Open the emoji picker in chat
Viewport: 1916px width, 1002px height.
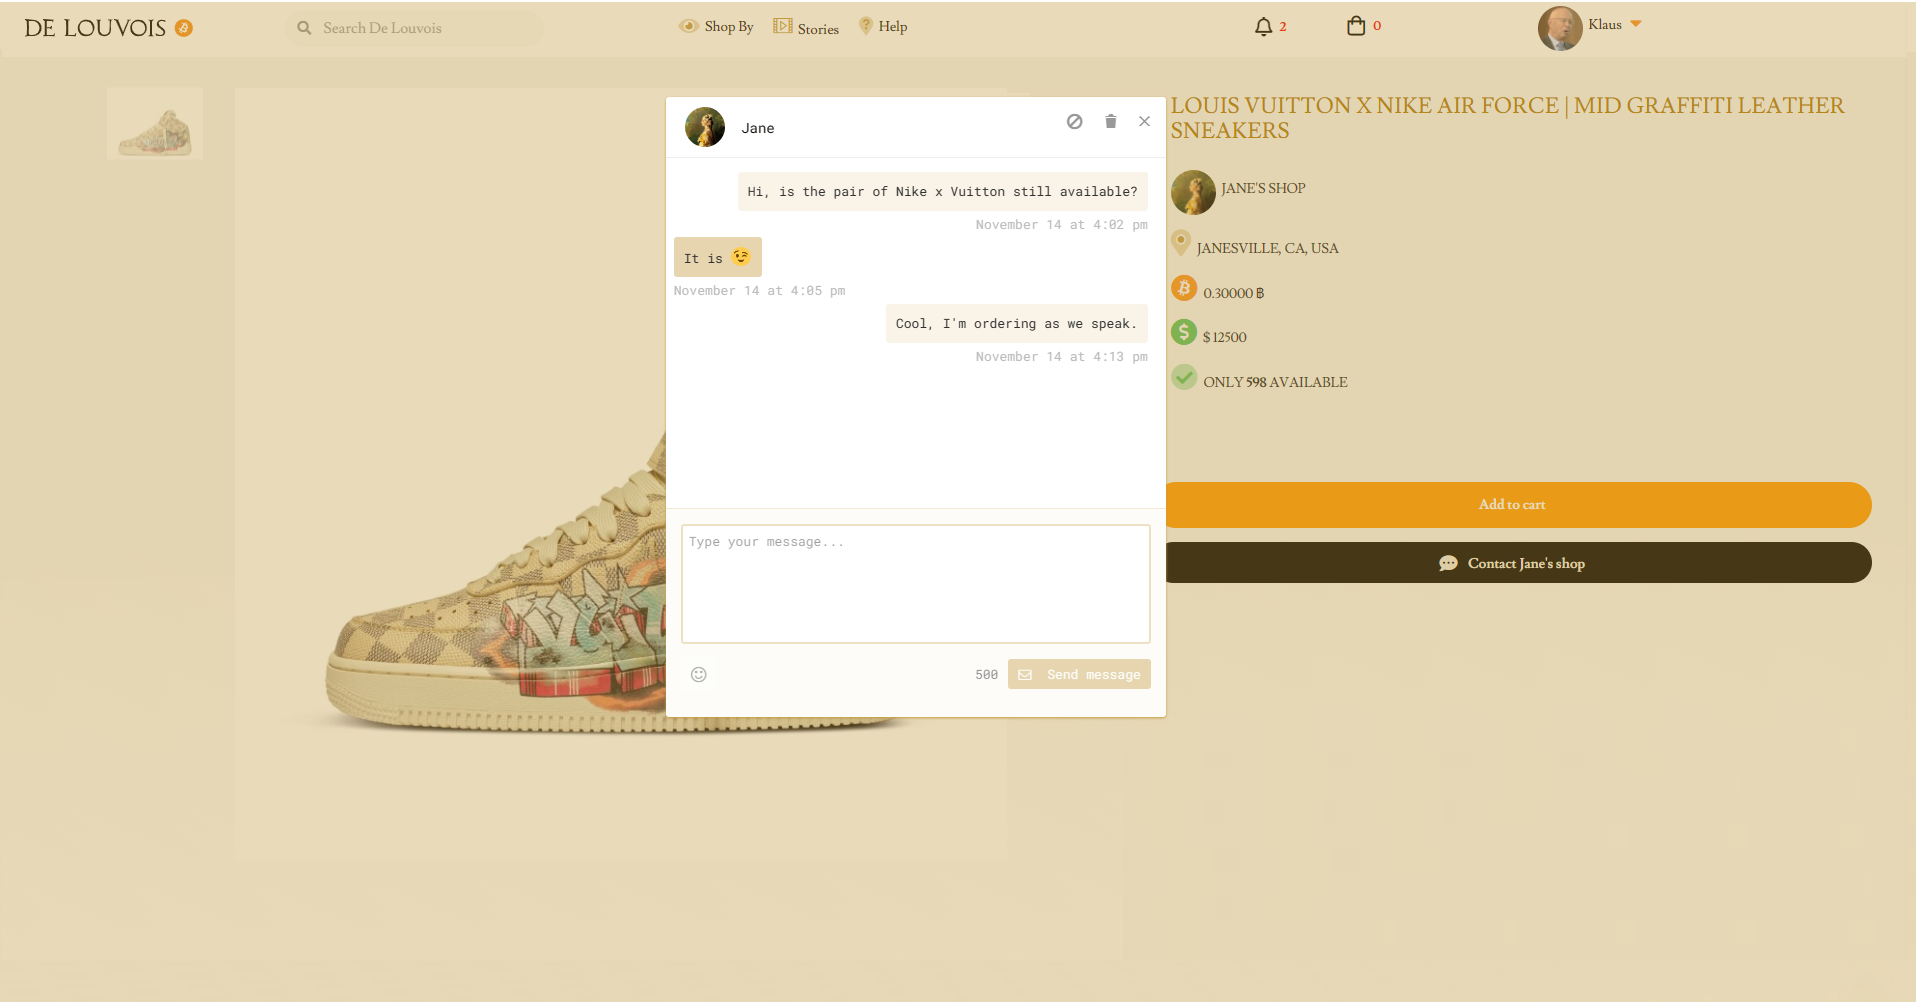coord(699,674)
